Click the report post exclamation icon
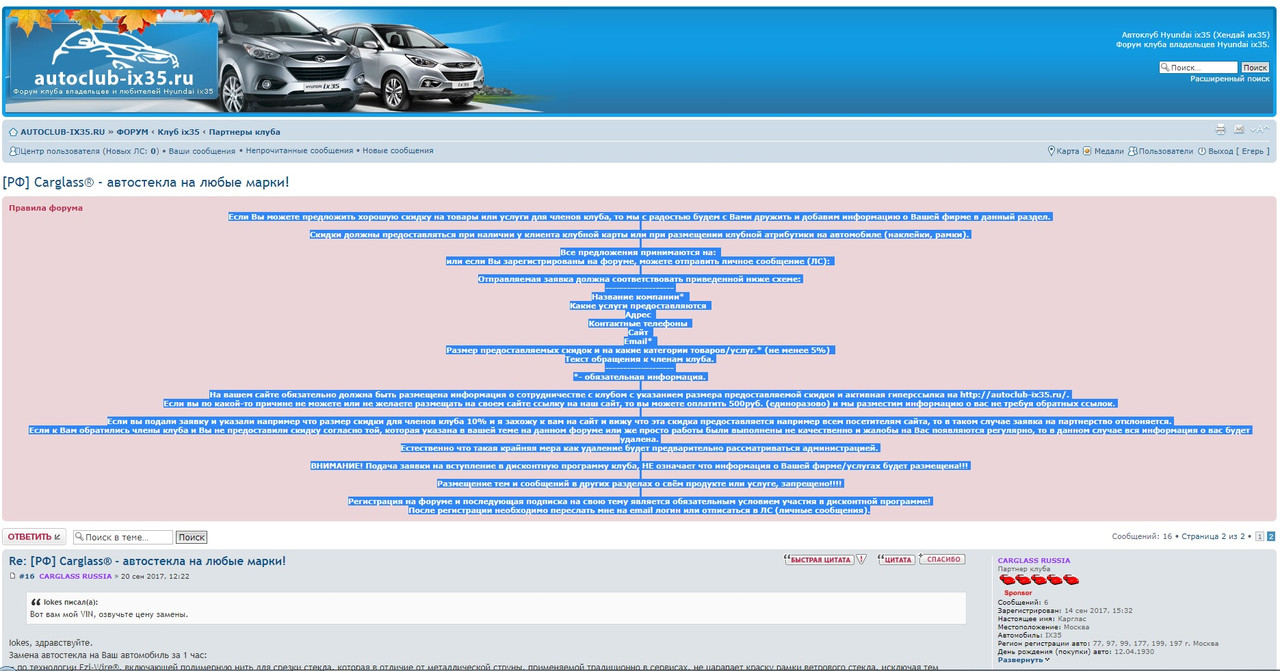The height and width of the screenshot is (671, 1280). pos(863,560)
